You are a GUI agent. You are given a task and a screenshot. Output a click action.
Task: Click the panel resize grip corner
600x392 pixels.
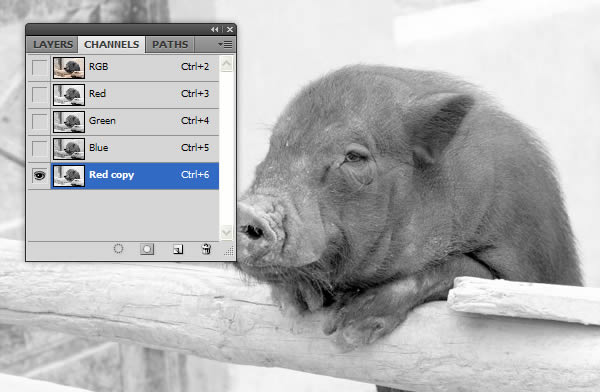tap(229, 251)
